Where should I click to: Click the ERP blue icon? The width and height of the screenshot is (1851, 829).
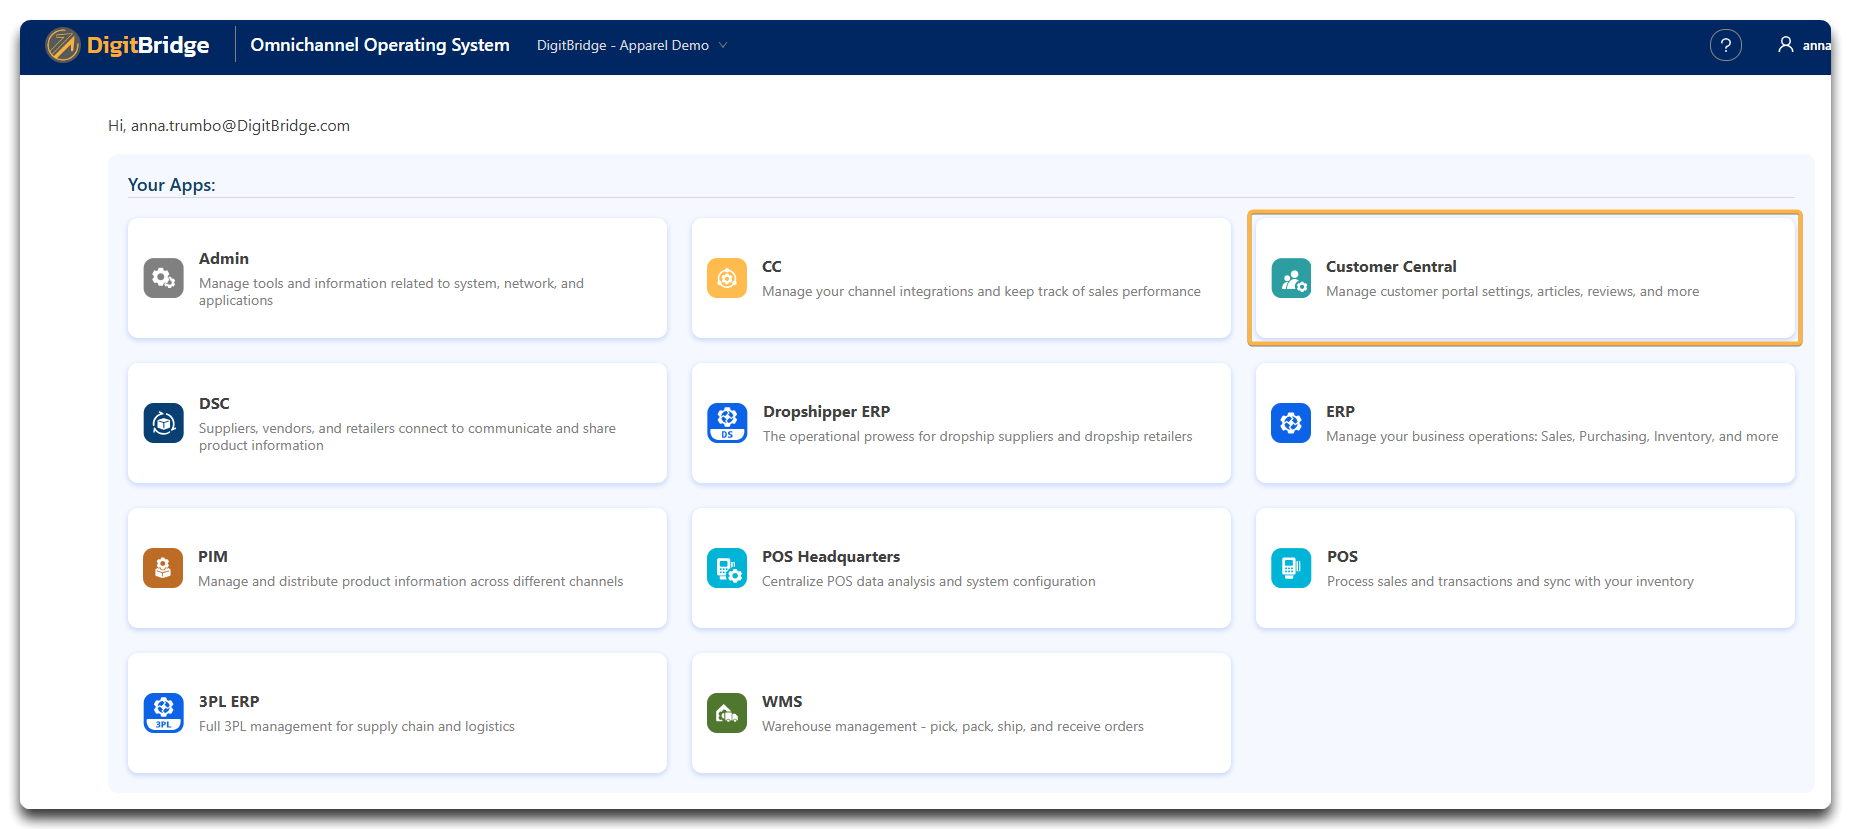1291,423
